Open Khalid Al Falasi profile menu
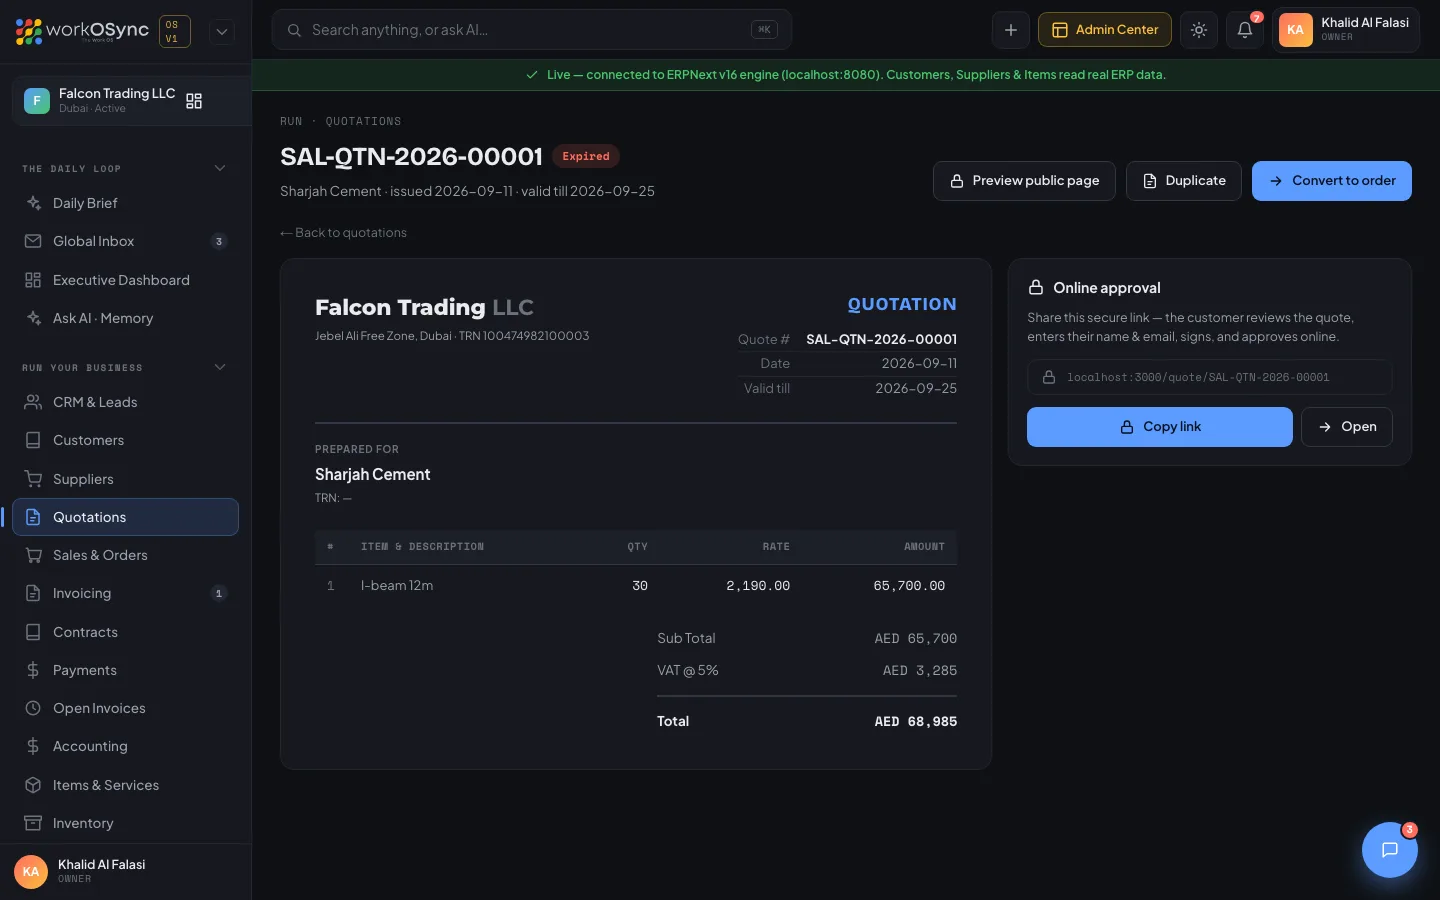 click(1346, 30)
